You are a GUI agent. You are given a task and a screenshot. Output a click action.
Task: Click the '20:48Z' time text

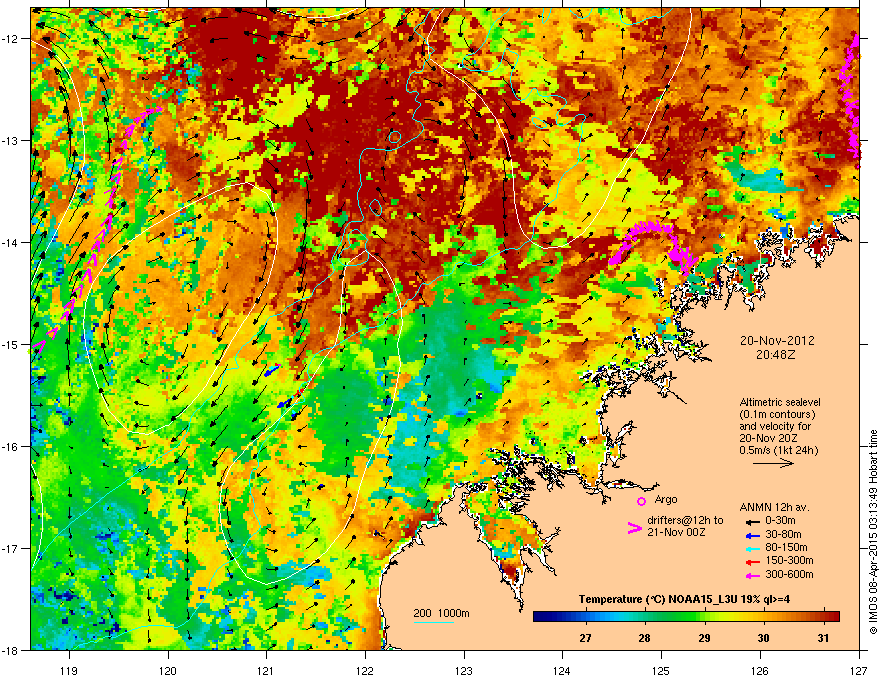(x=777, y=355)
